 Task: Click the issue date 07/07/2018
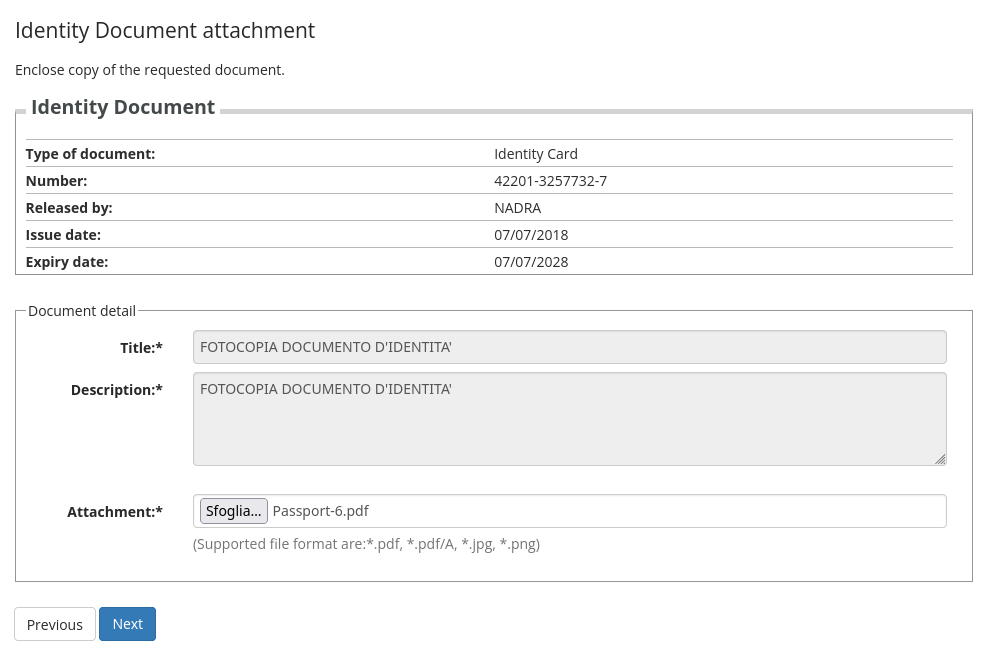[x=531, y=235]
